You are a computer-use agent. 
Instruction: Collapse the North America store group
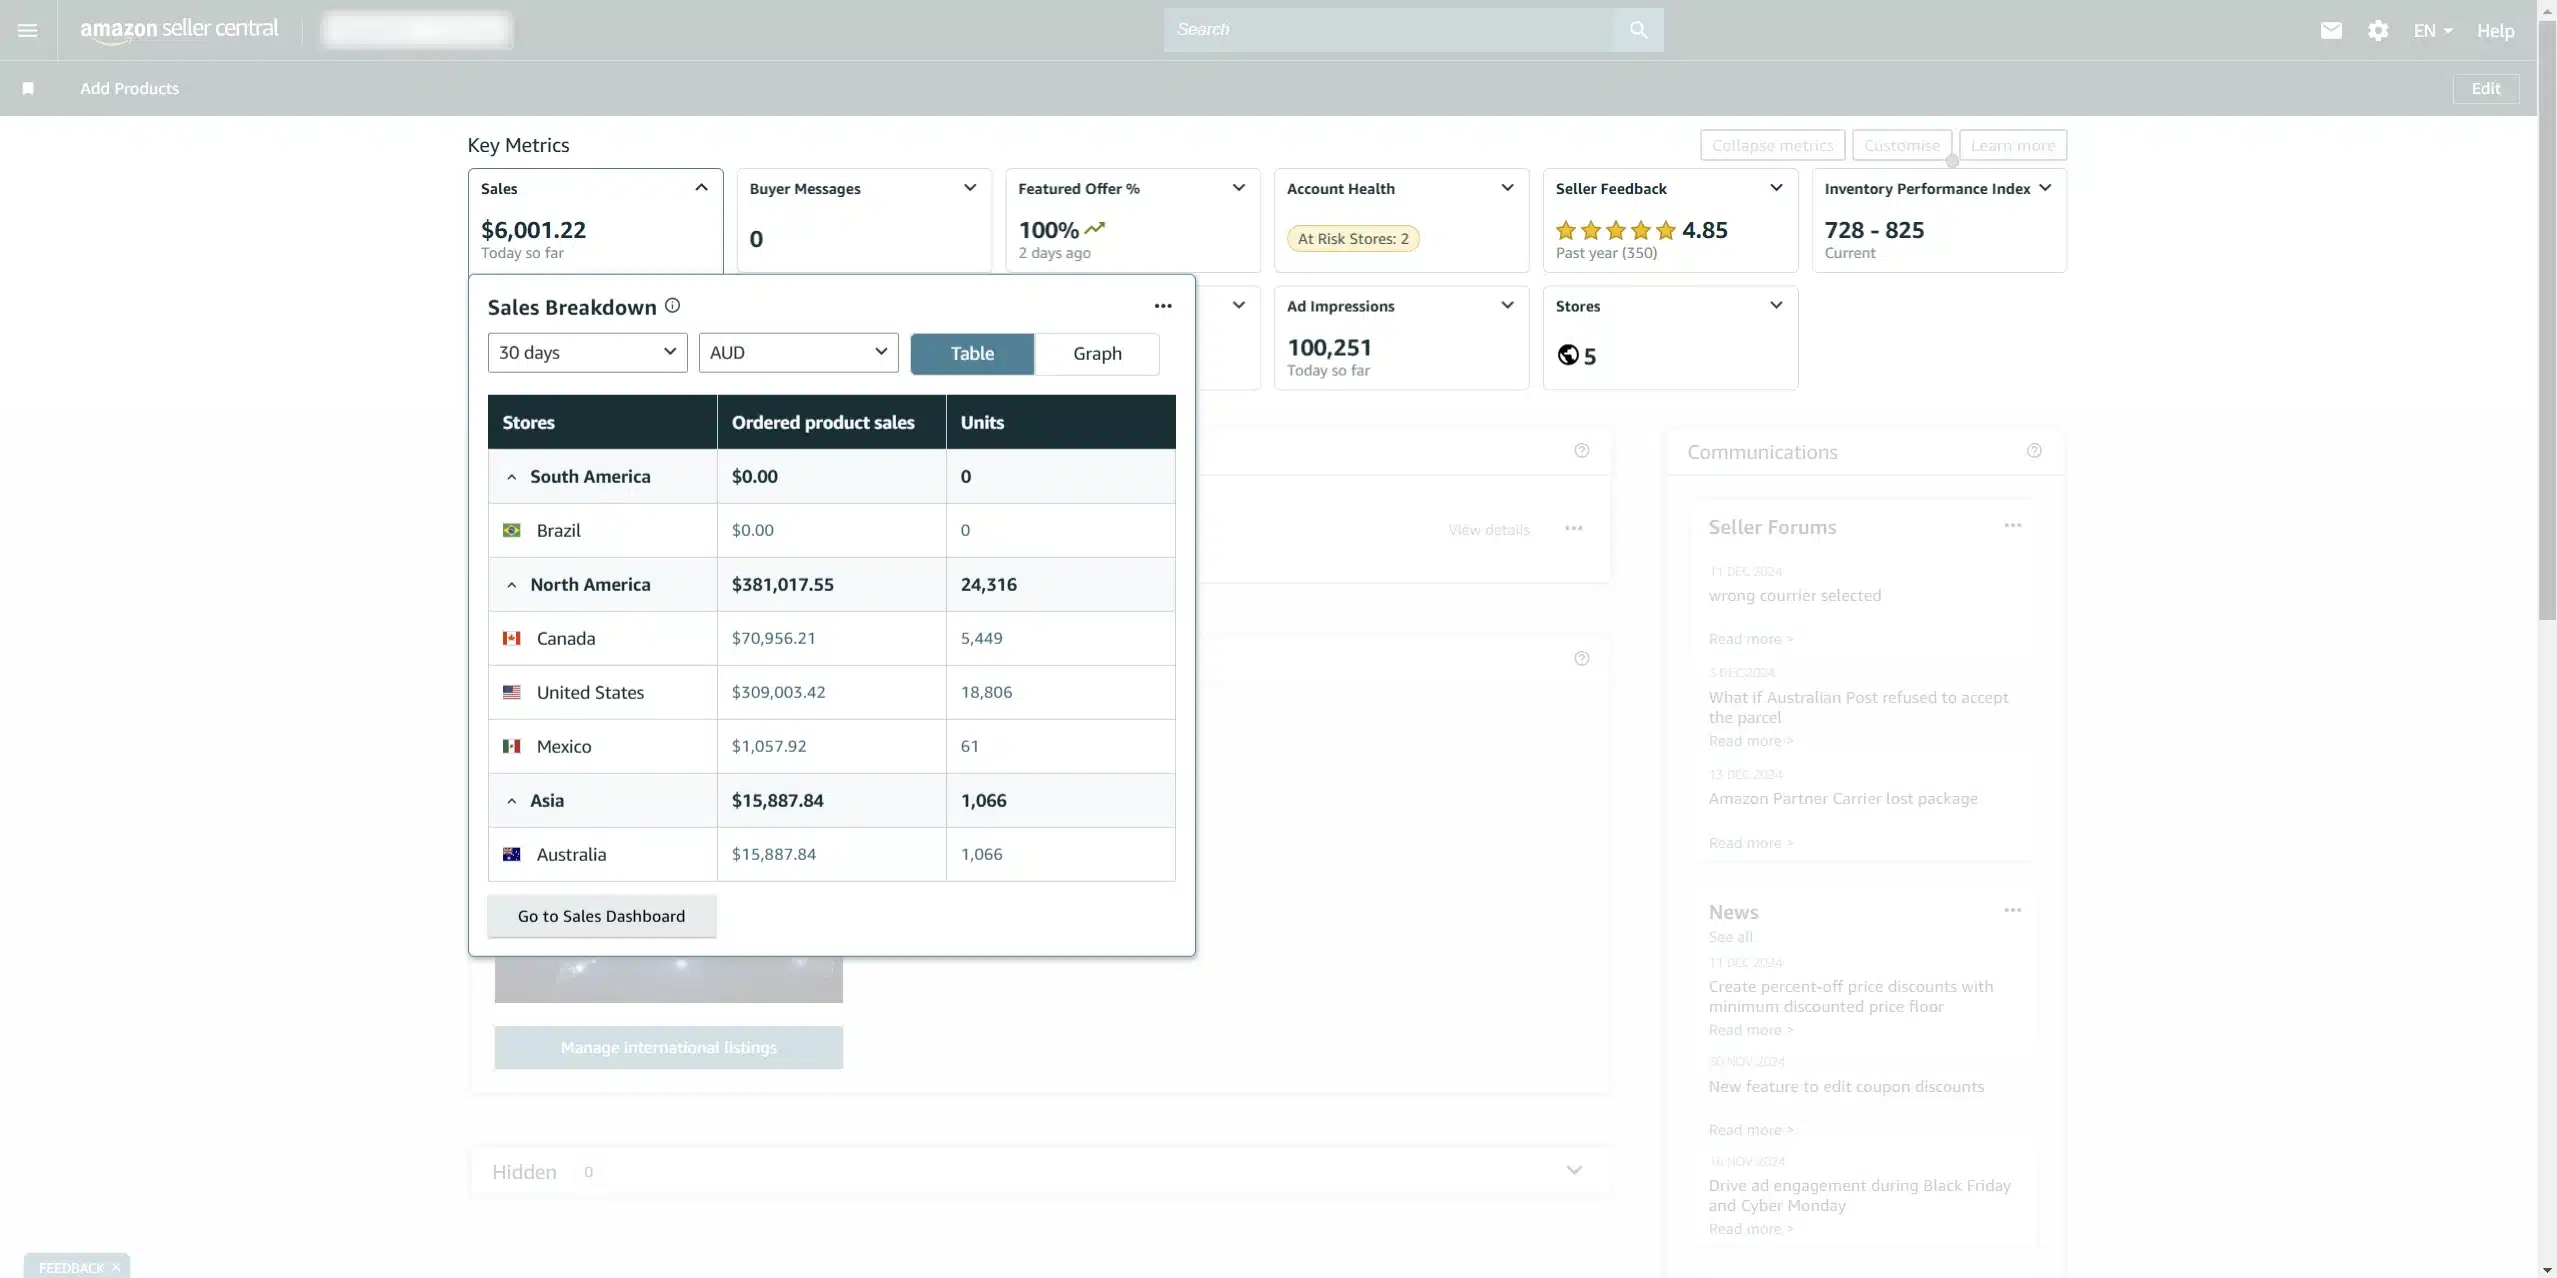point(512,585)
